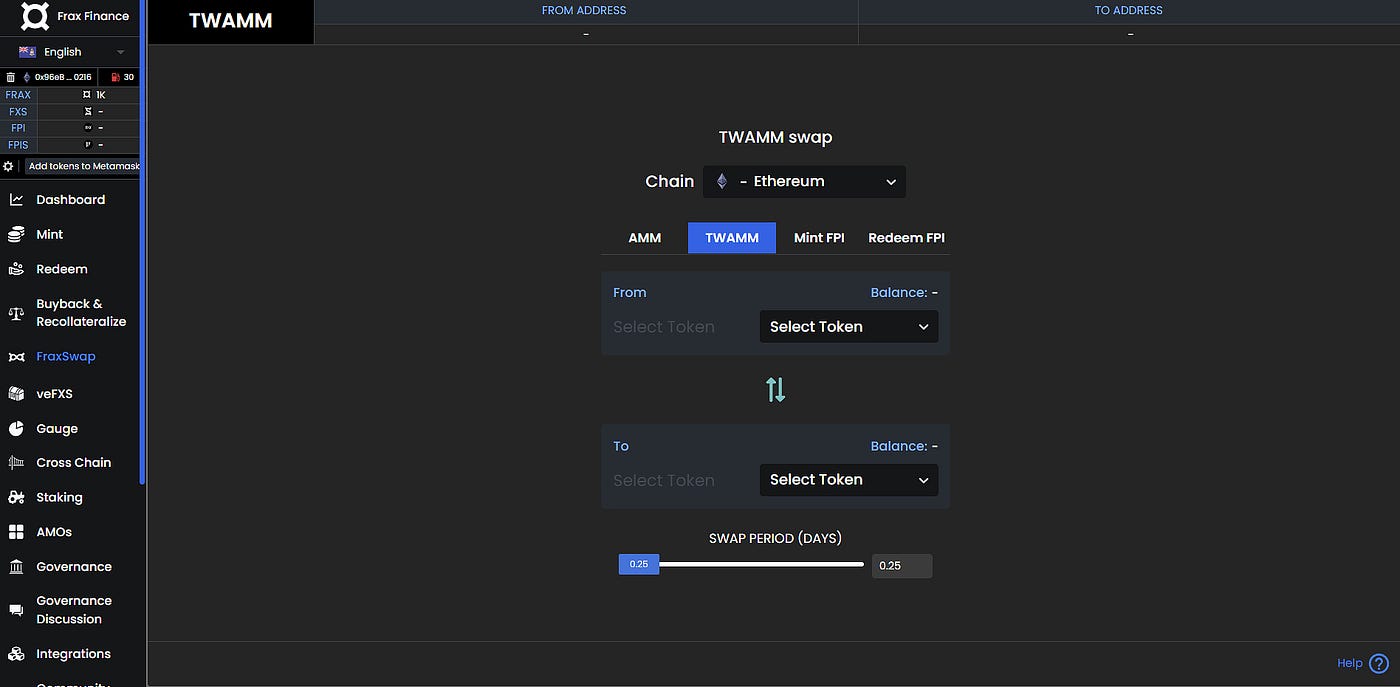Click the Staking tractor icon
Image resolution: width=1400 pixels, height=687 pixels.
point(16,497)
